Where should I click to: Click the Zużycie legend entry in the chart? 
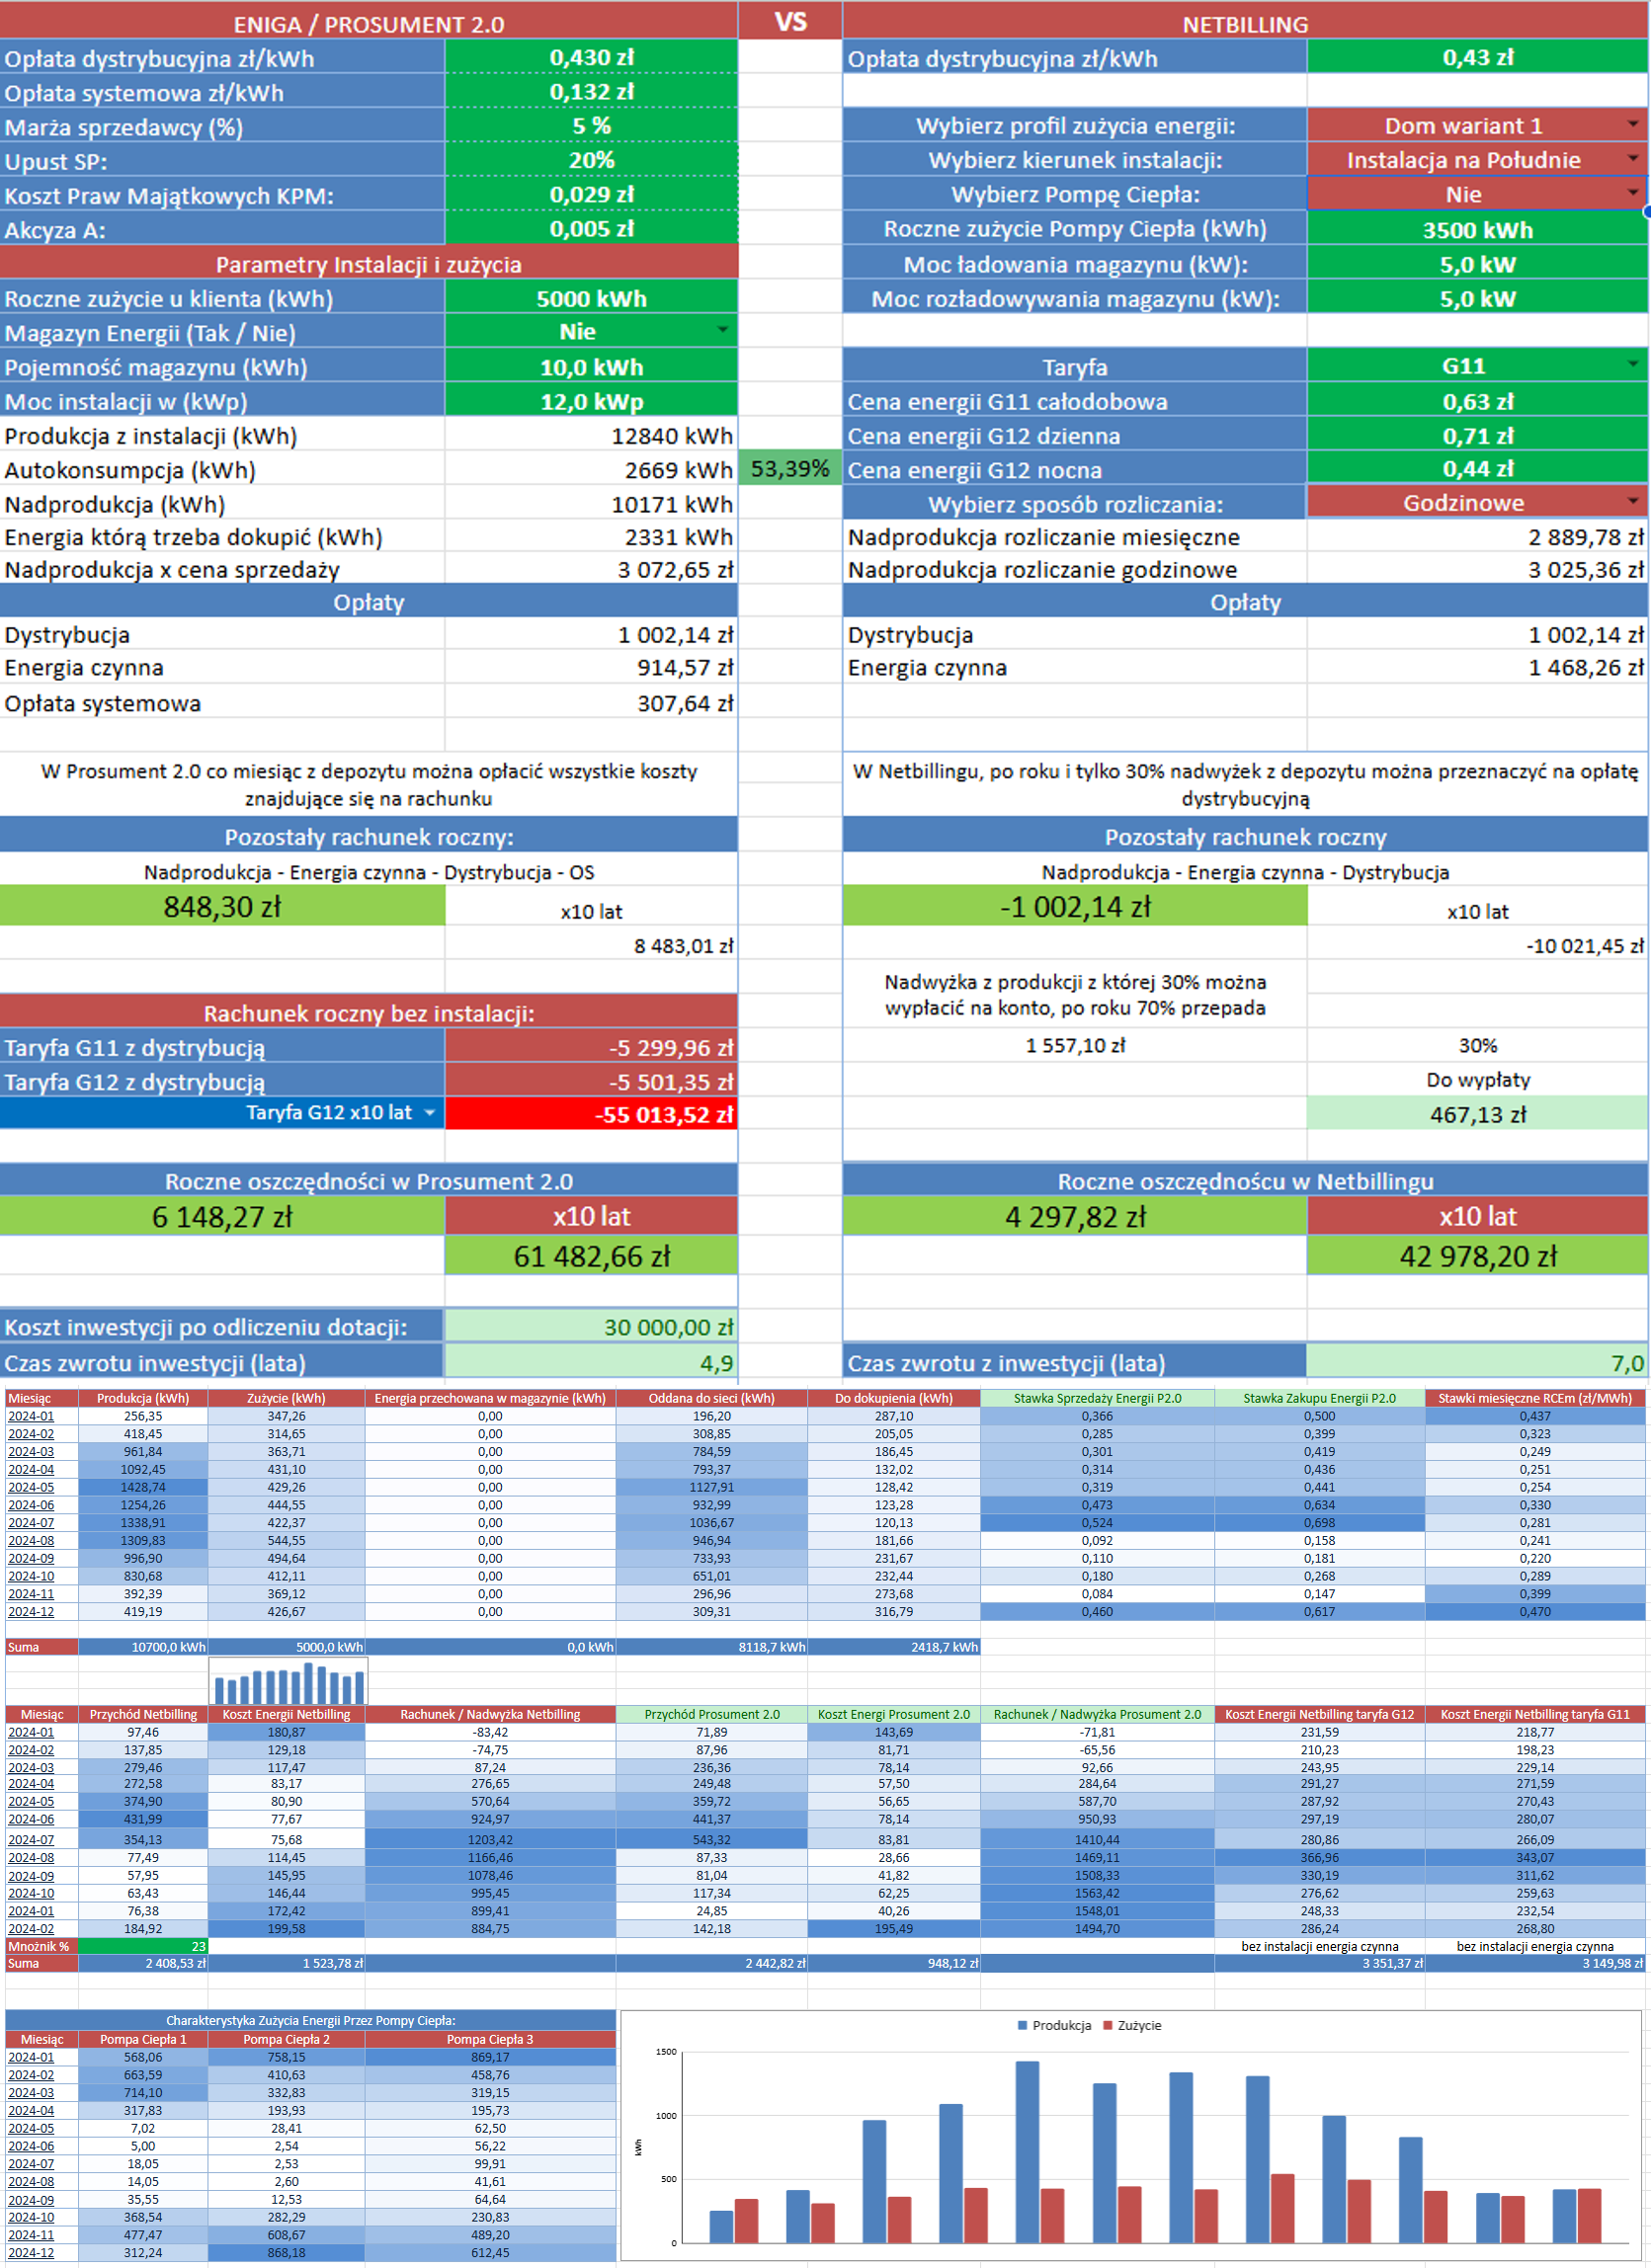[1132, 2025]
